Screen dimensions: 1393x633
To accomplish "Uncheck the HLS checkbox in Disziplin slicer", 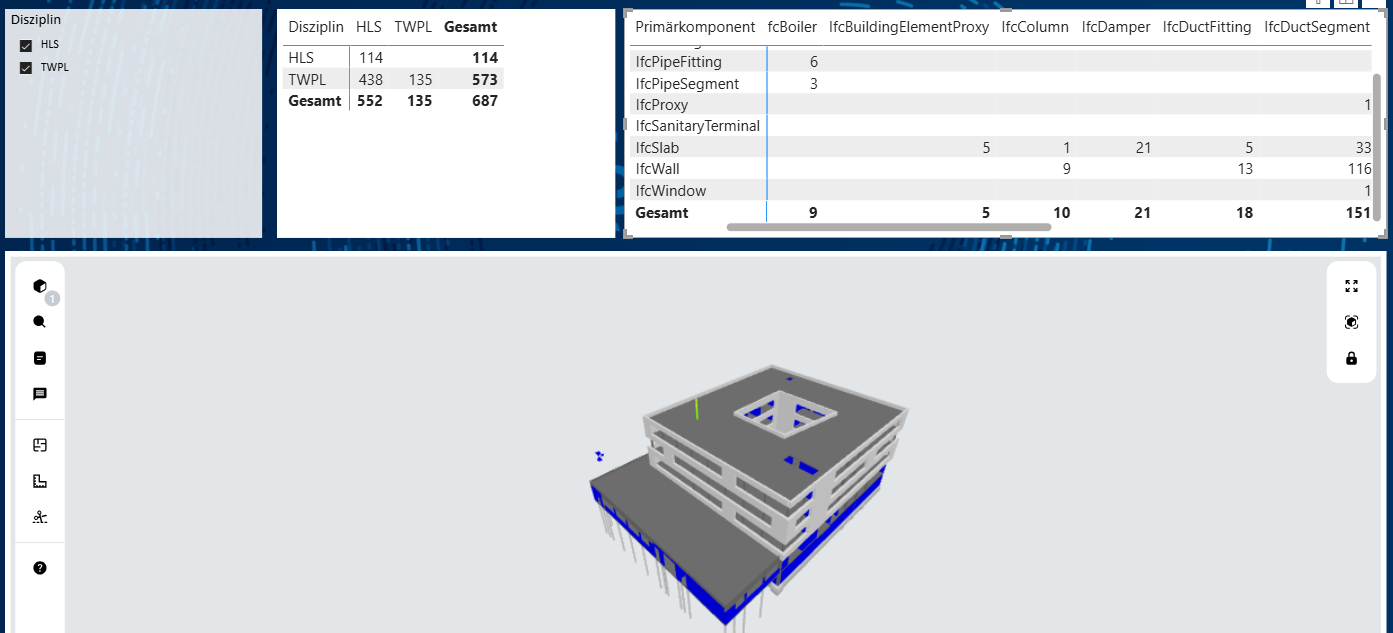I will 26,45.
